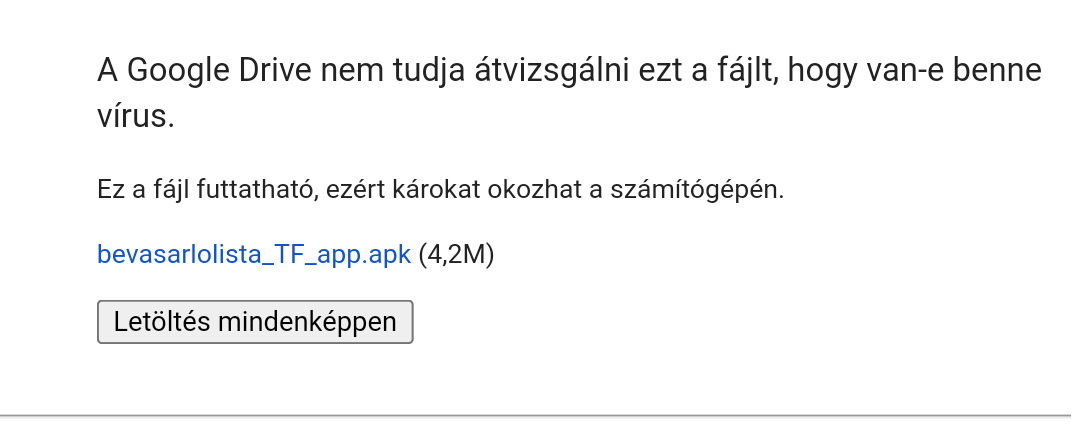
Task: Open the bevasarlolista_TF_app.apk file link
Action: click(x=254, y=254)
